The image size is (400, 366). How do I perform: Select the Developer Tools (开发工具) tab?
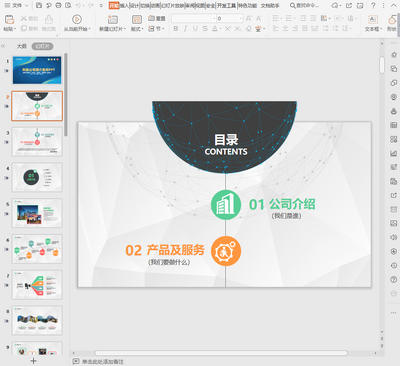click(x=226, y=5)
